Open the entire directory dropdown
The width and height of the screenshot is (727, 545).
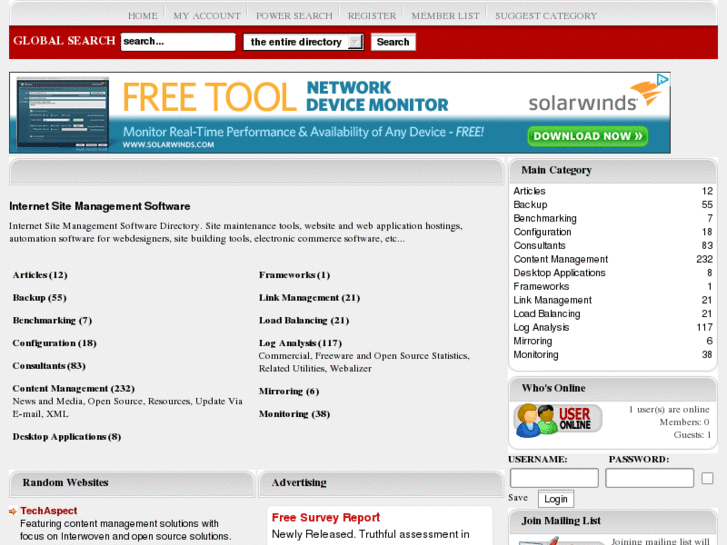coord(303,42)
